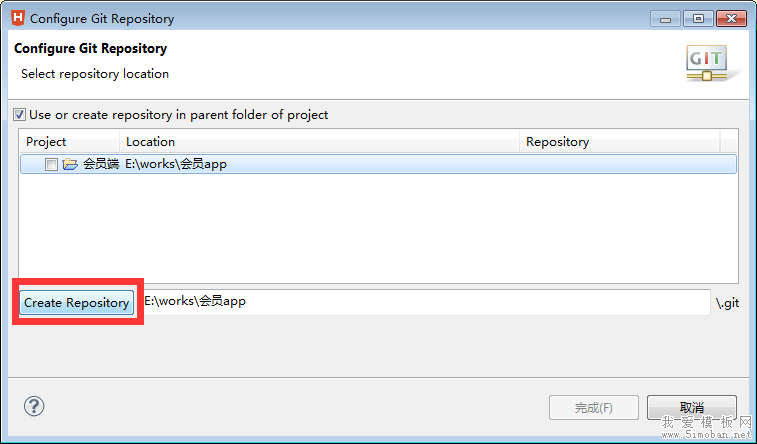
Task: Click the folder icon beside 会员端
Action: (x=70, y=164)
